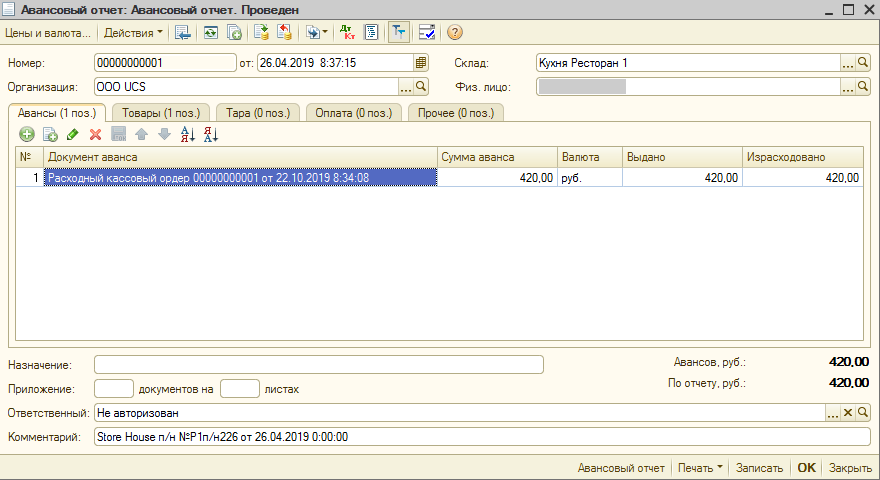
Task: Click the Сумма аванса column header
Action: pos(497,157)
